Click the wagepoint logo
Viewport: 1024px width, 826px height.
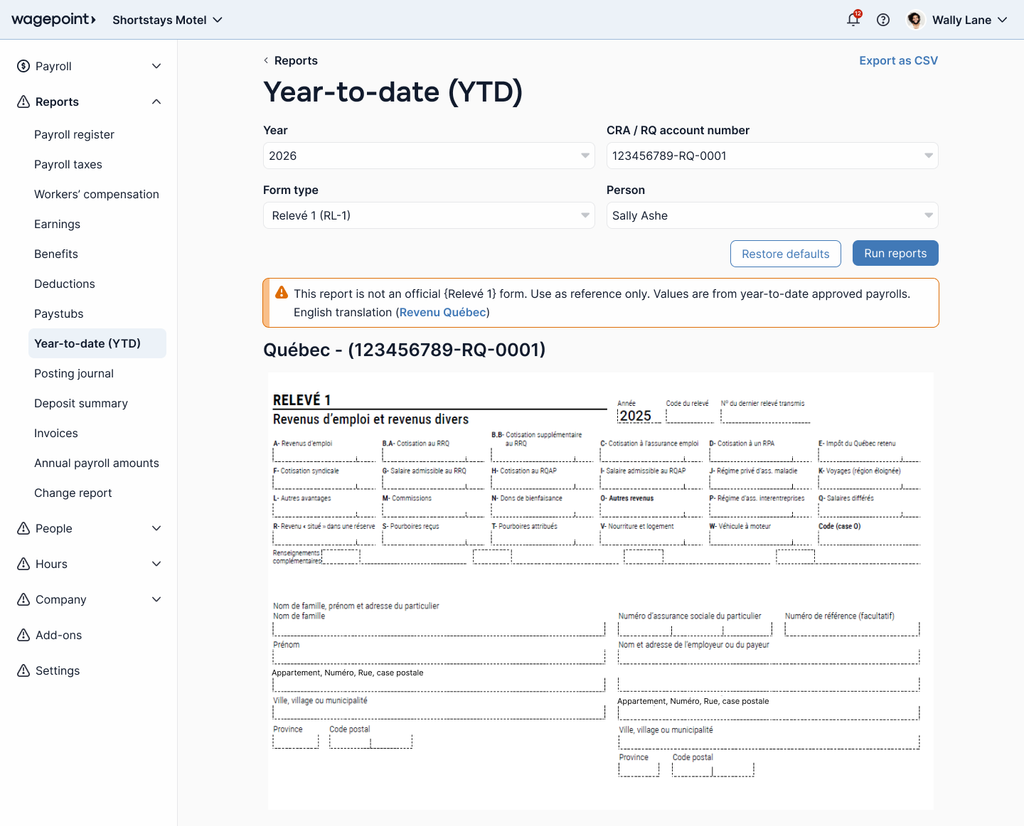tap(54, 20)
